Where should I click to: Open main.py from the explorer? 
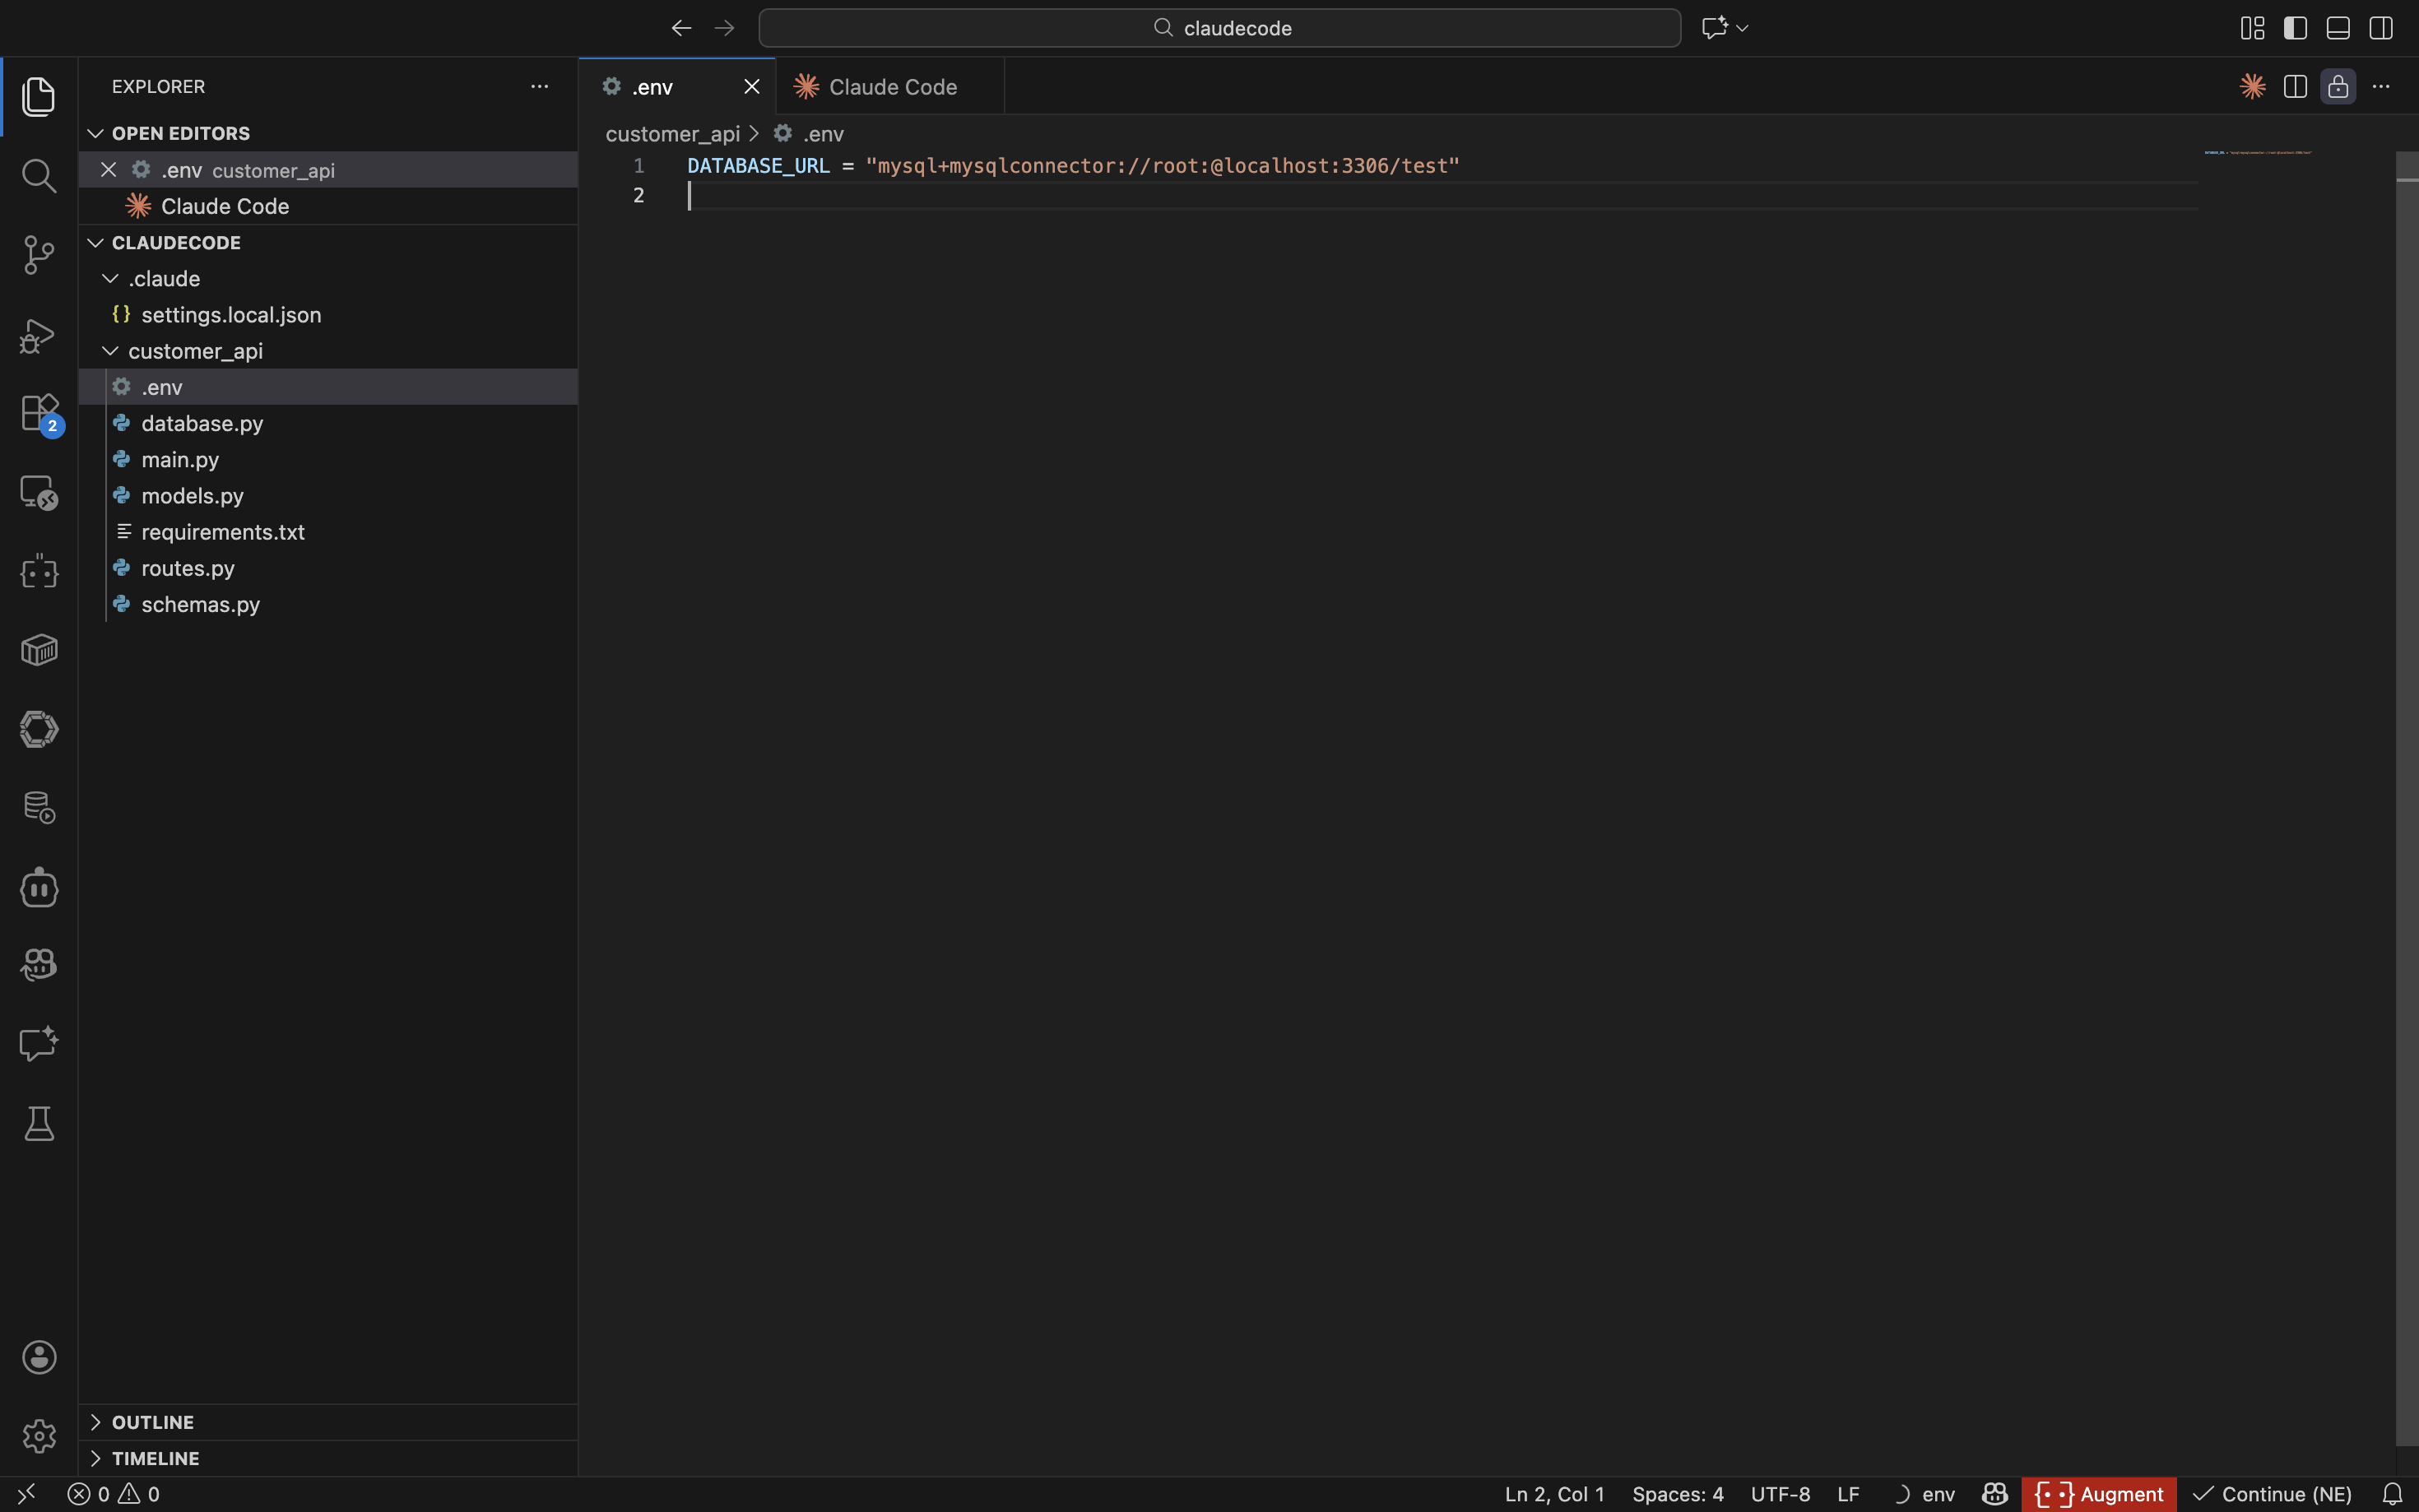pos(180,460)
